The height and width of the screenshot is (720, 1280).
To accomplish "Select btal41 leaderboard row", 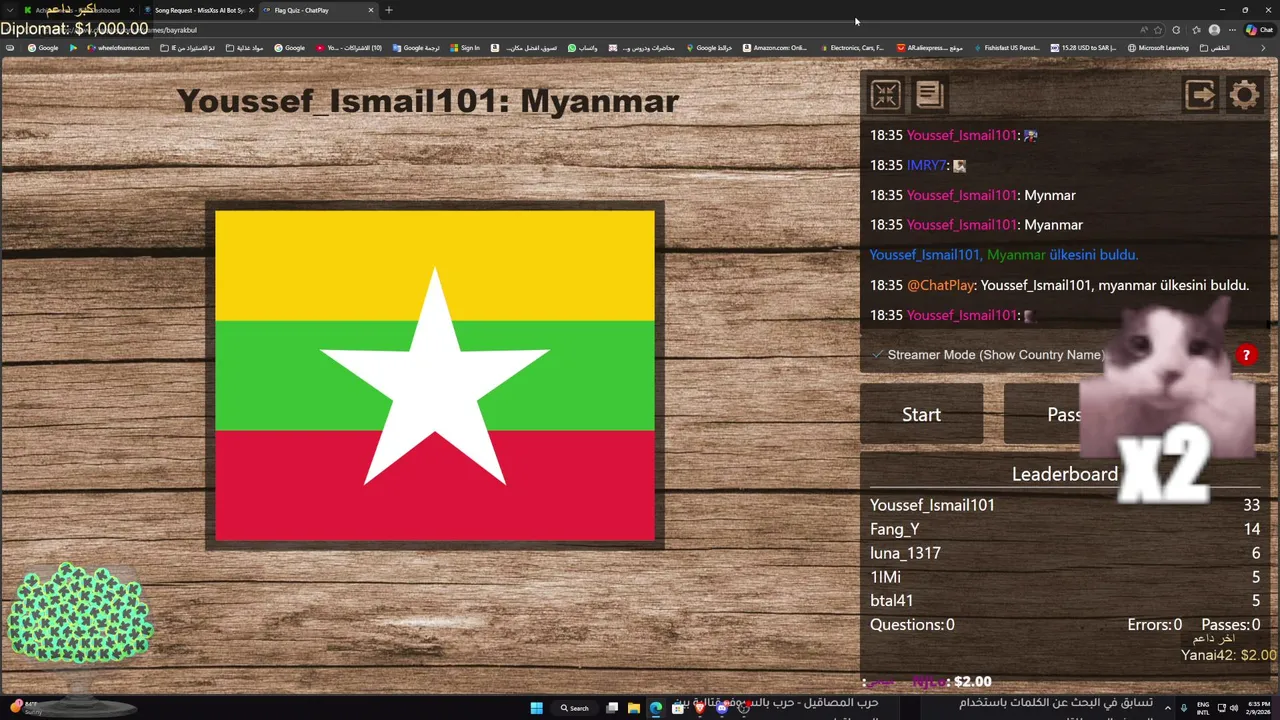I will point(1065,601).
